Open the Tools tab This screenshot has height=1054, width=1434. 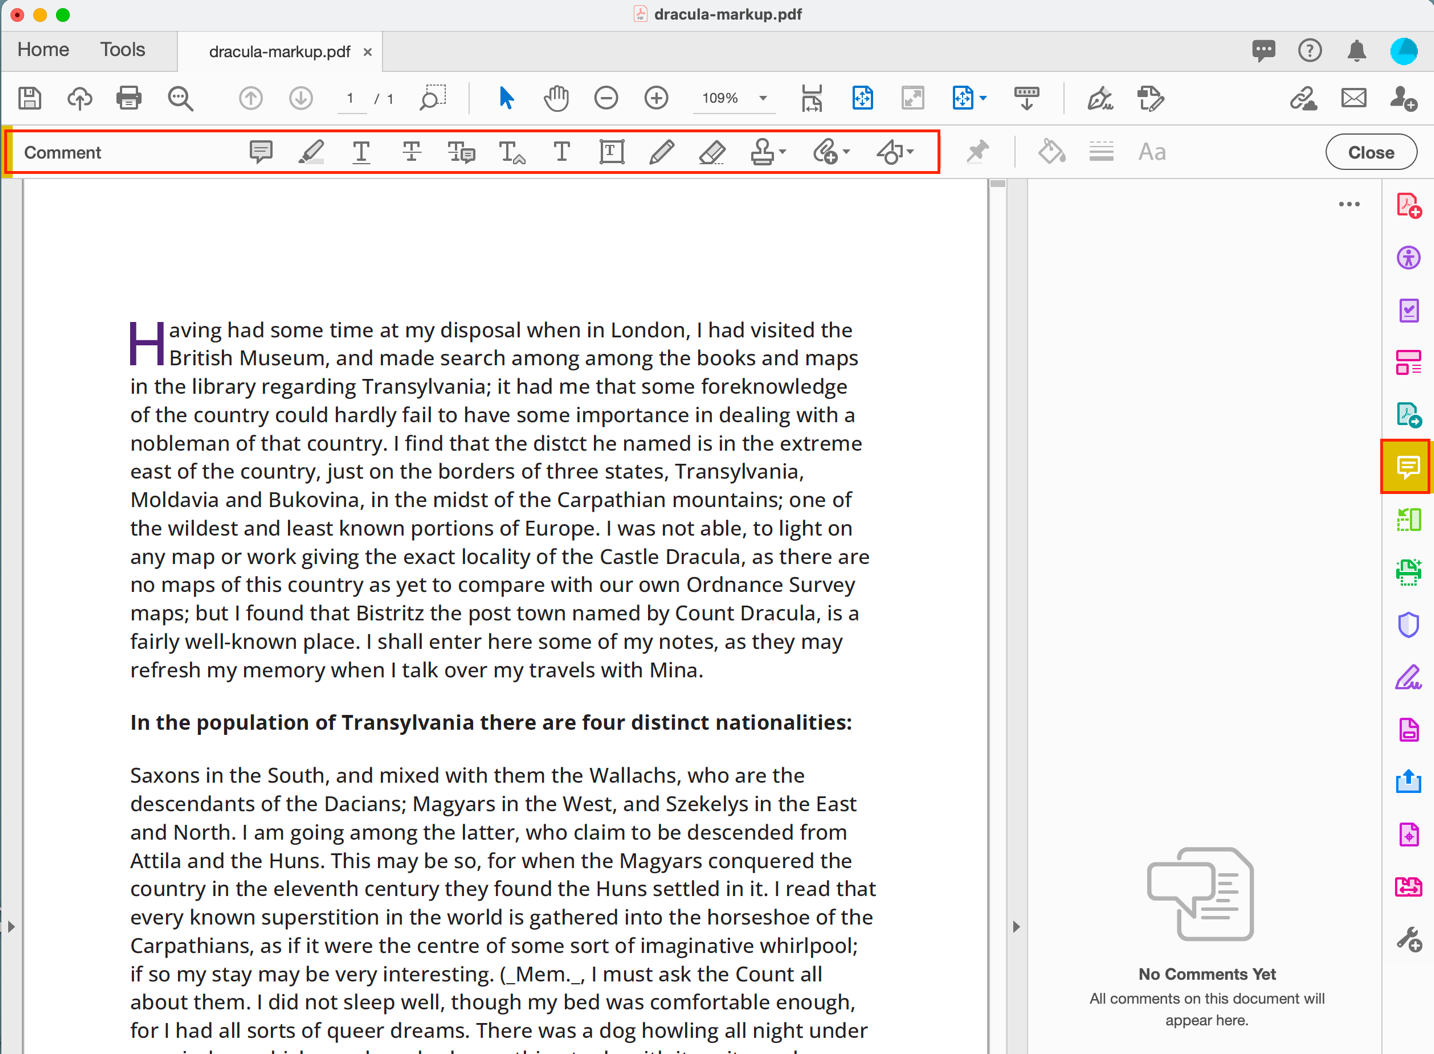tap(122, 50)
